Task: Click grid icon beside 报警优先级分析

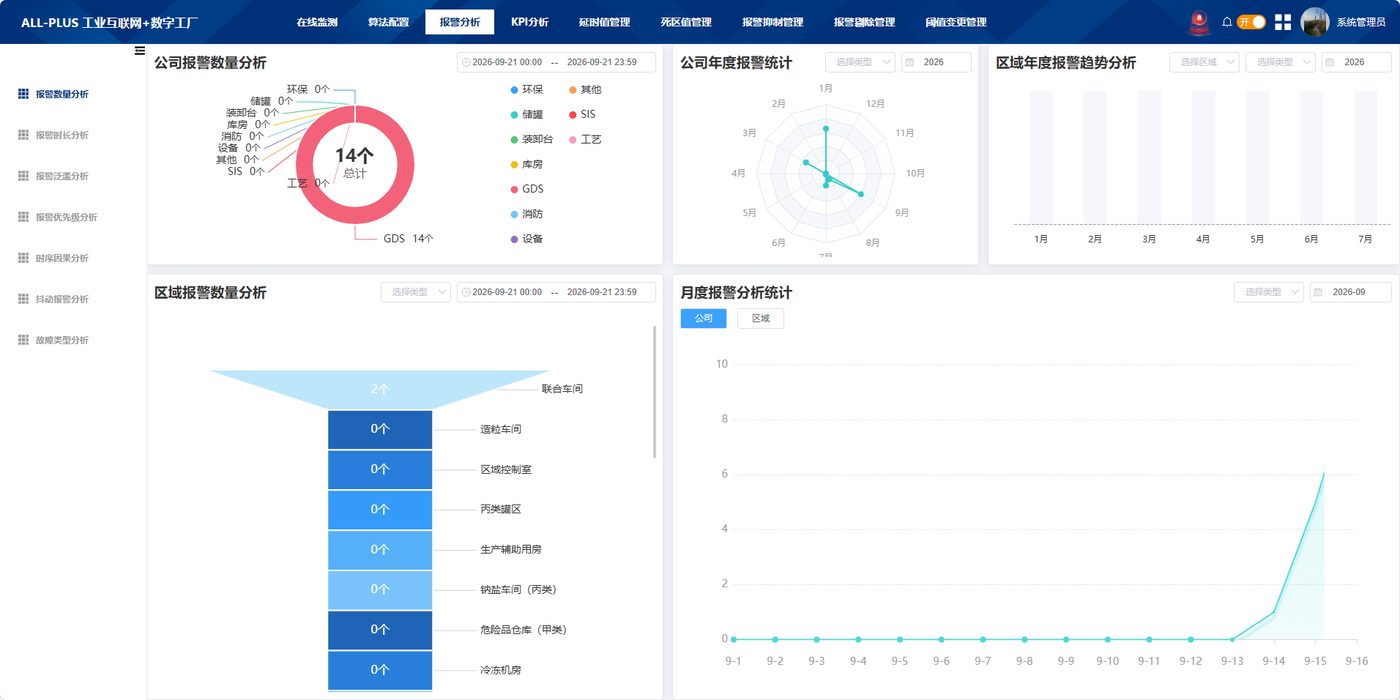Action: 23,217
